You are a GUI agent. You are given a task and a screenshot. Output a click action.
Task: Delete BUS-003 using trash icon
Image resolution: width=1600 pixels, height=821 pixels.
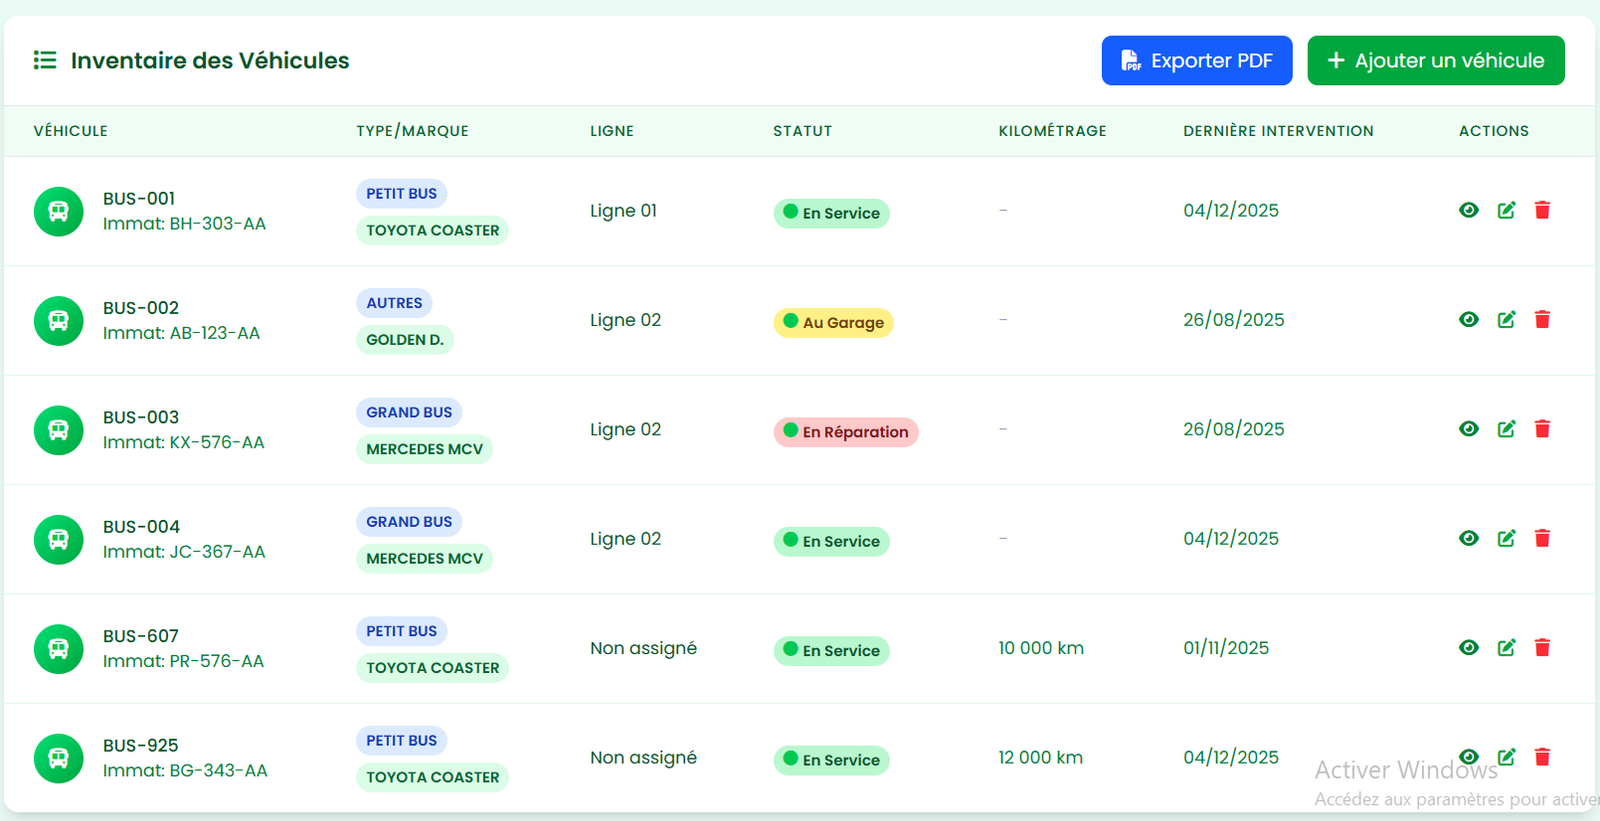[1542, 429]
